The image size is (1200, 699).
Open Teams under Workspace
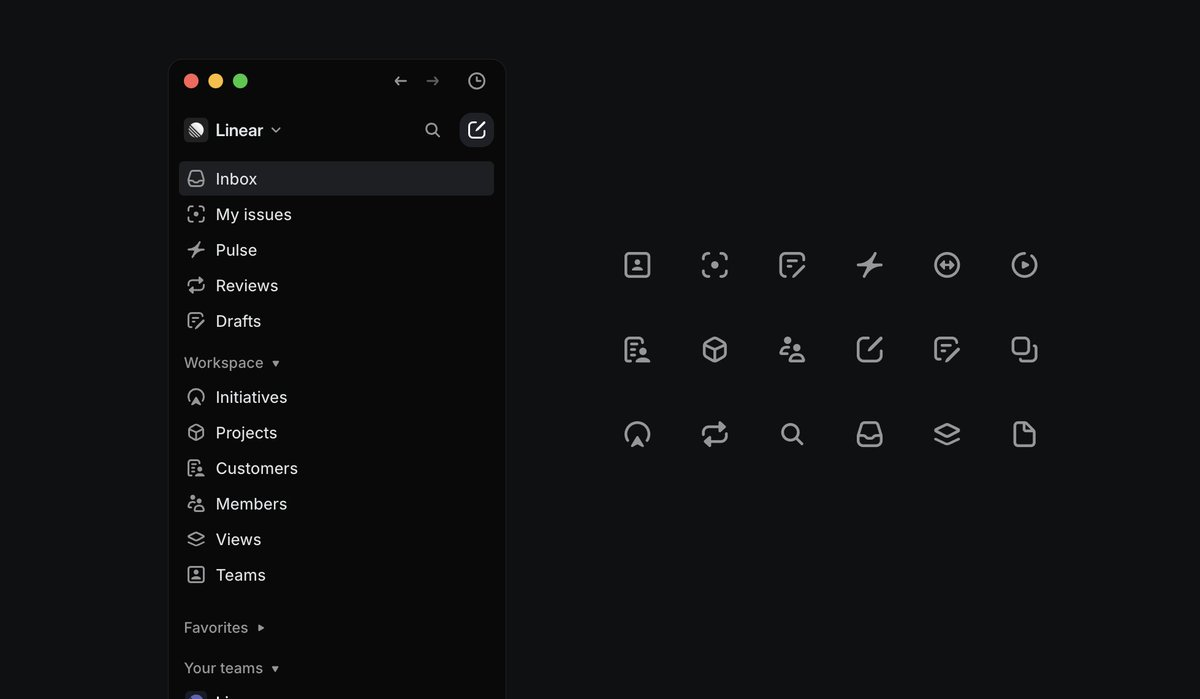[336, 575]
